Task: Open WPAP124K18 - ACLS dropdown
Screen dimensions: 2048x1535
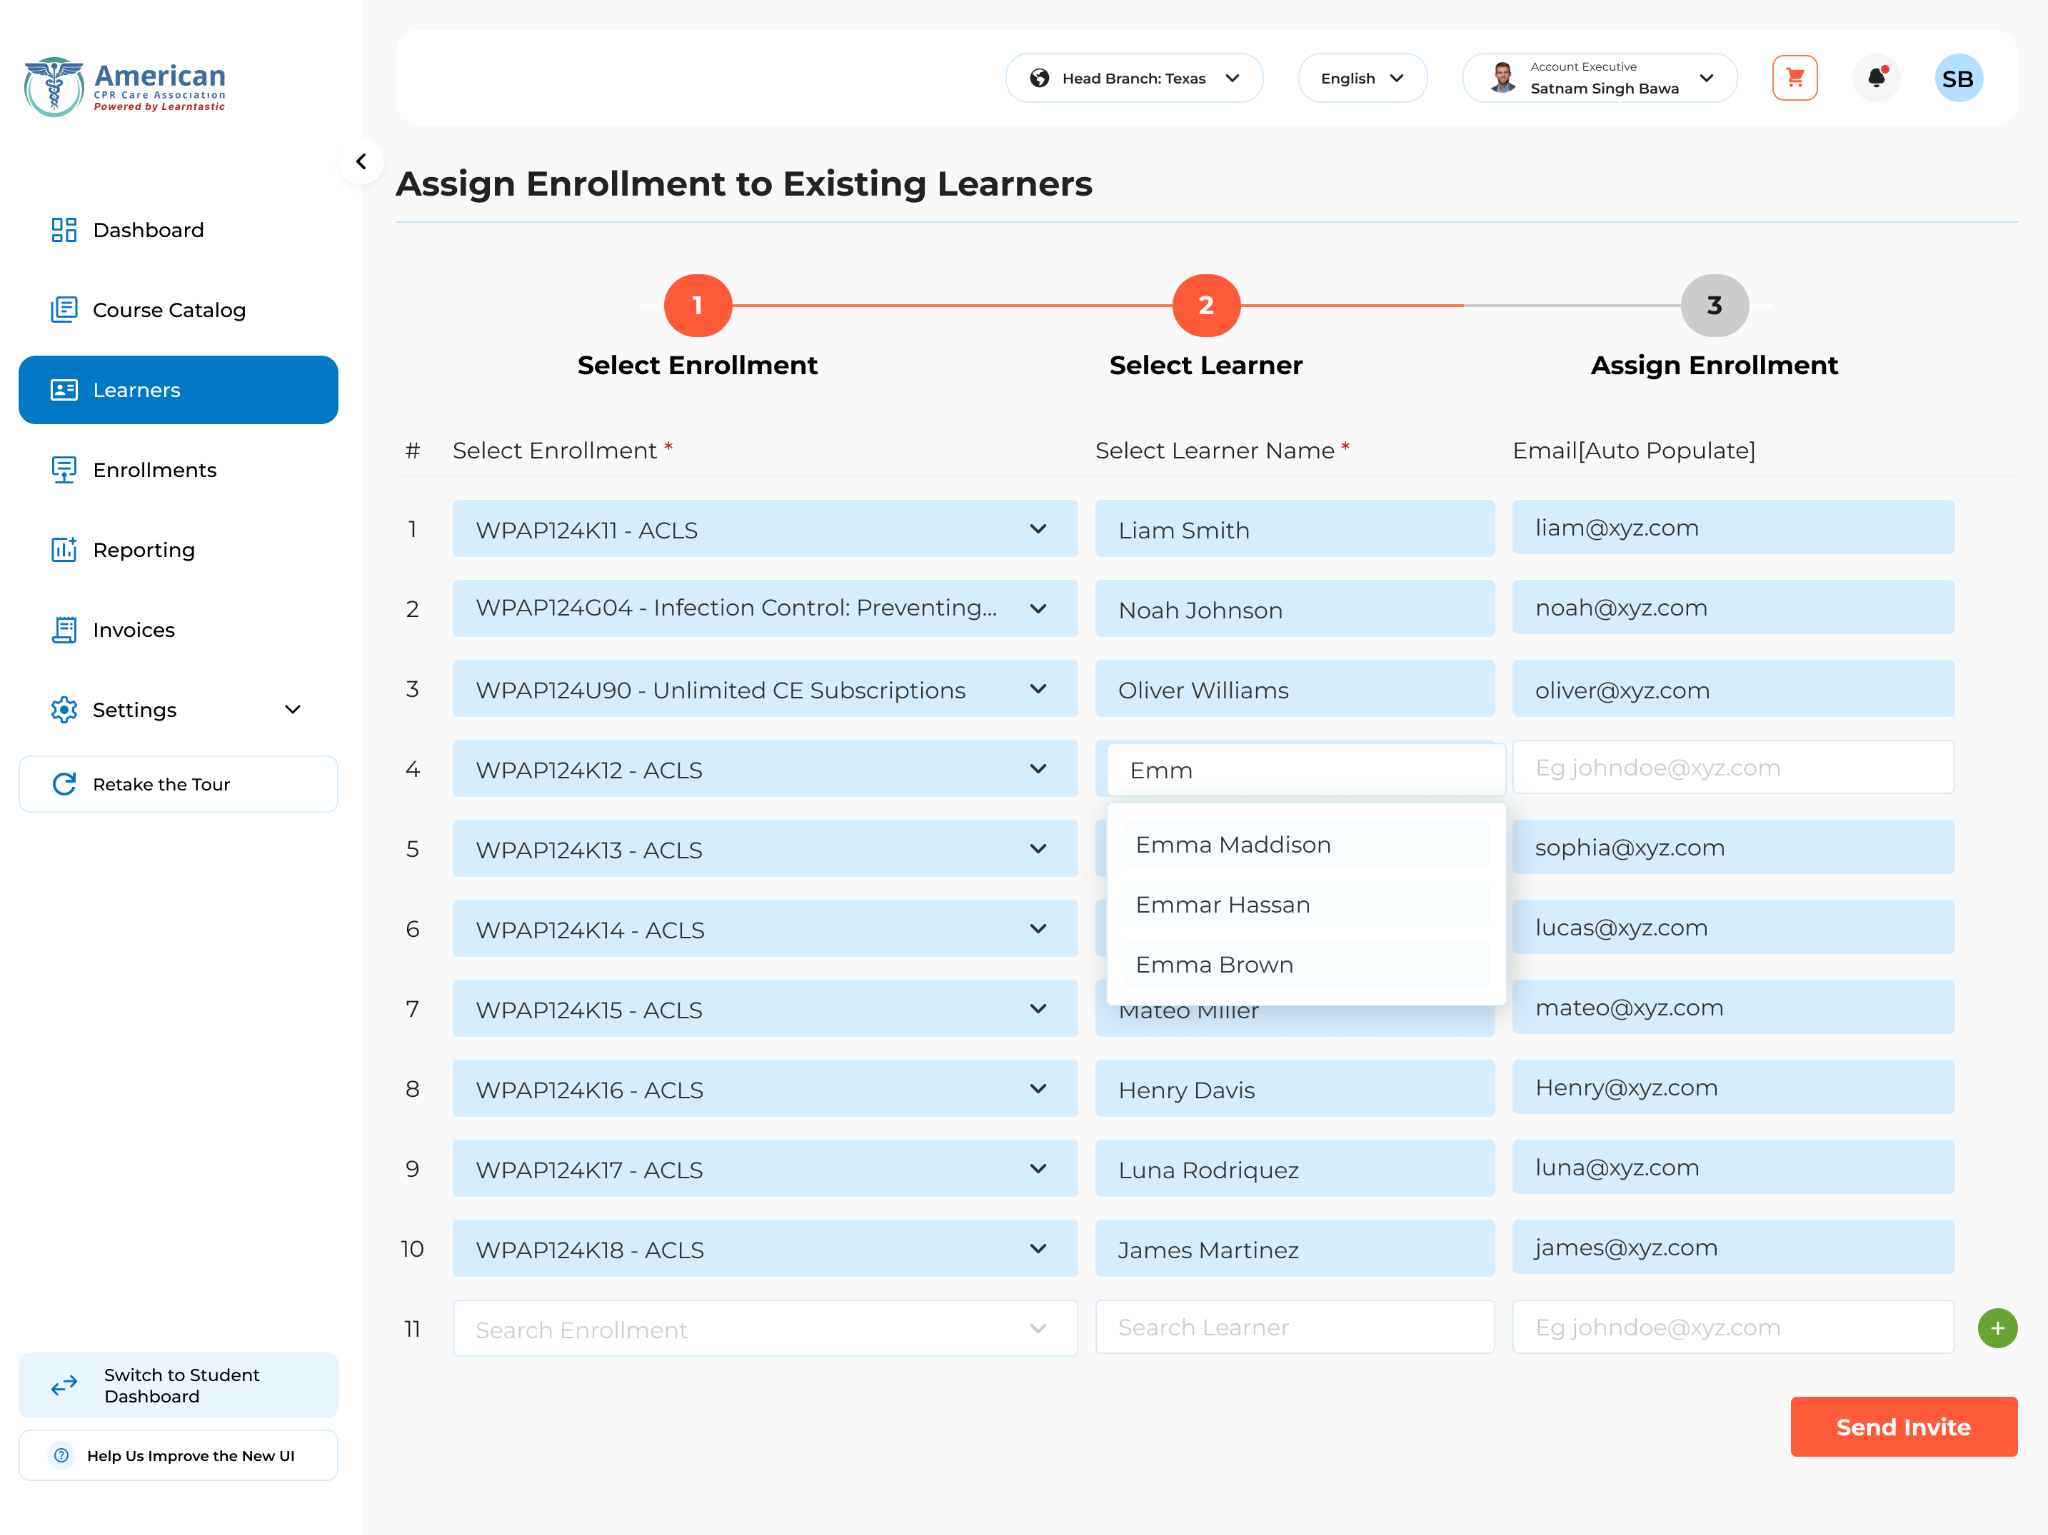Action: tap(765, 1249)
